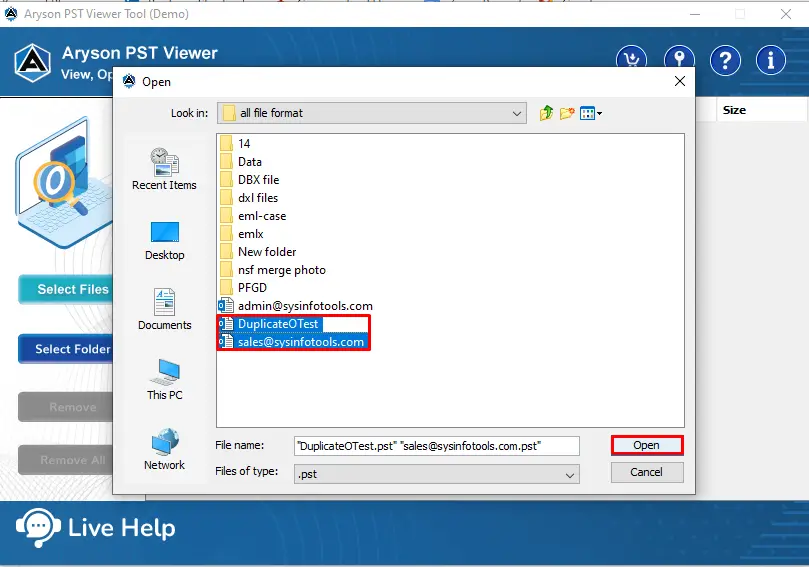Select the DBX file folder
Viewport: 809px width, 567px height.
click(x=249, y=180)
